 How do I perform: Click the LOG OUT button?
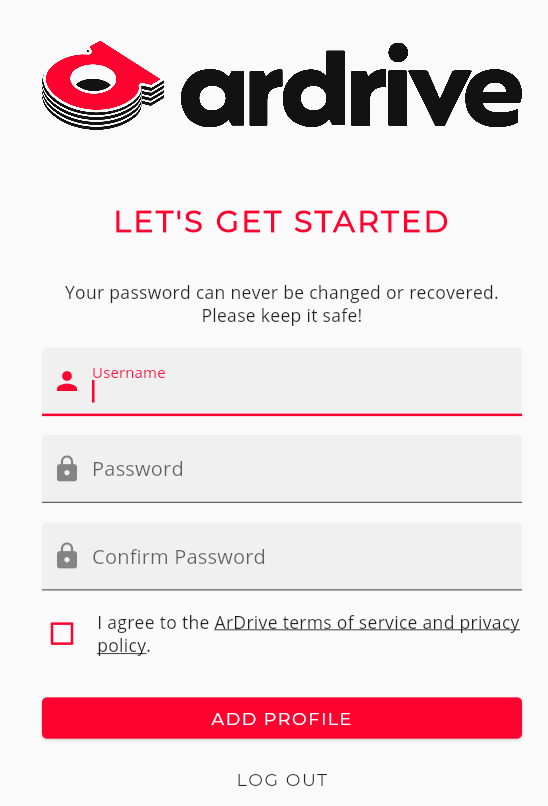pyautogui.click(x=282, y=780)
